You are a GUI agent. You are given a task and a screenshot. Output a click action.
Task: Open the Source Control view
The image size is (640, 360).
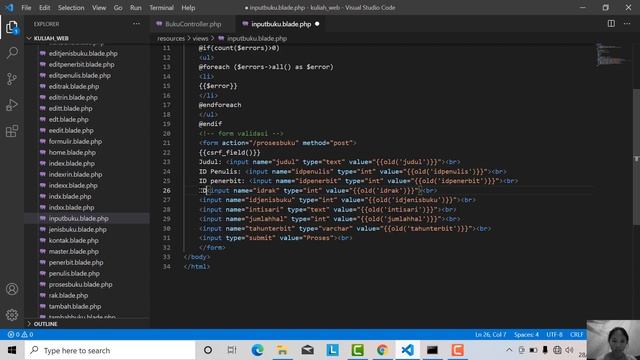point(12,79)
